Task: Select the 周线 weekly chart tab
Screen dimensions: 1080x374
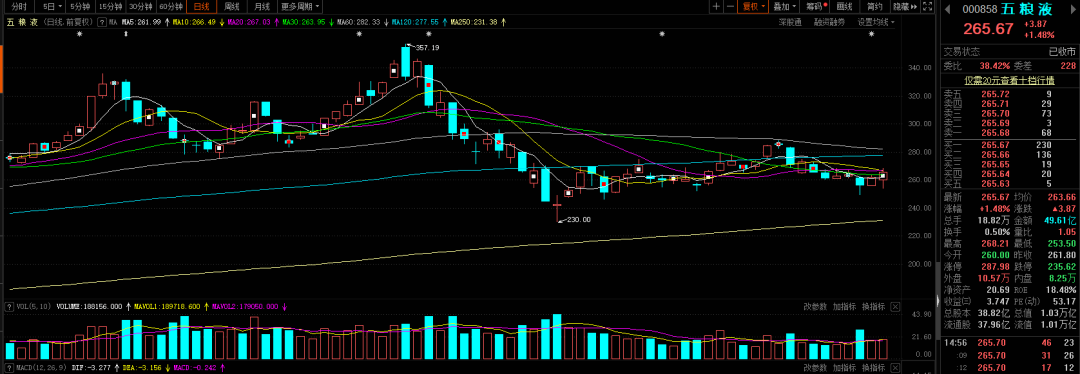Action: coord(232,7)
